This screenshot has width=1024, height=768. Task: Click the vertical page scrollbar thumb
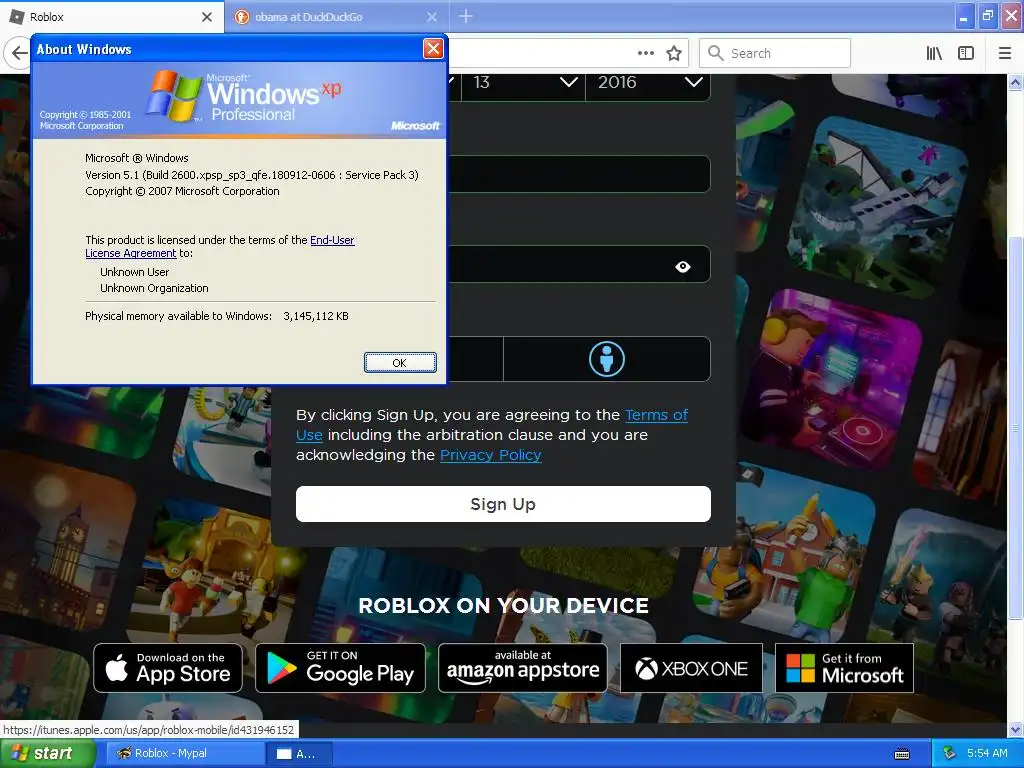click(x=1016, y=428)
